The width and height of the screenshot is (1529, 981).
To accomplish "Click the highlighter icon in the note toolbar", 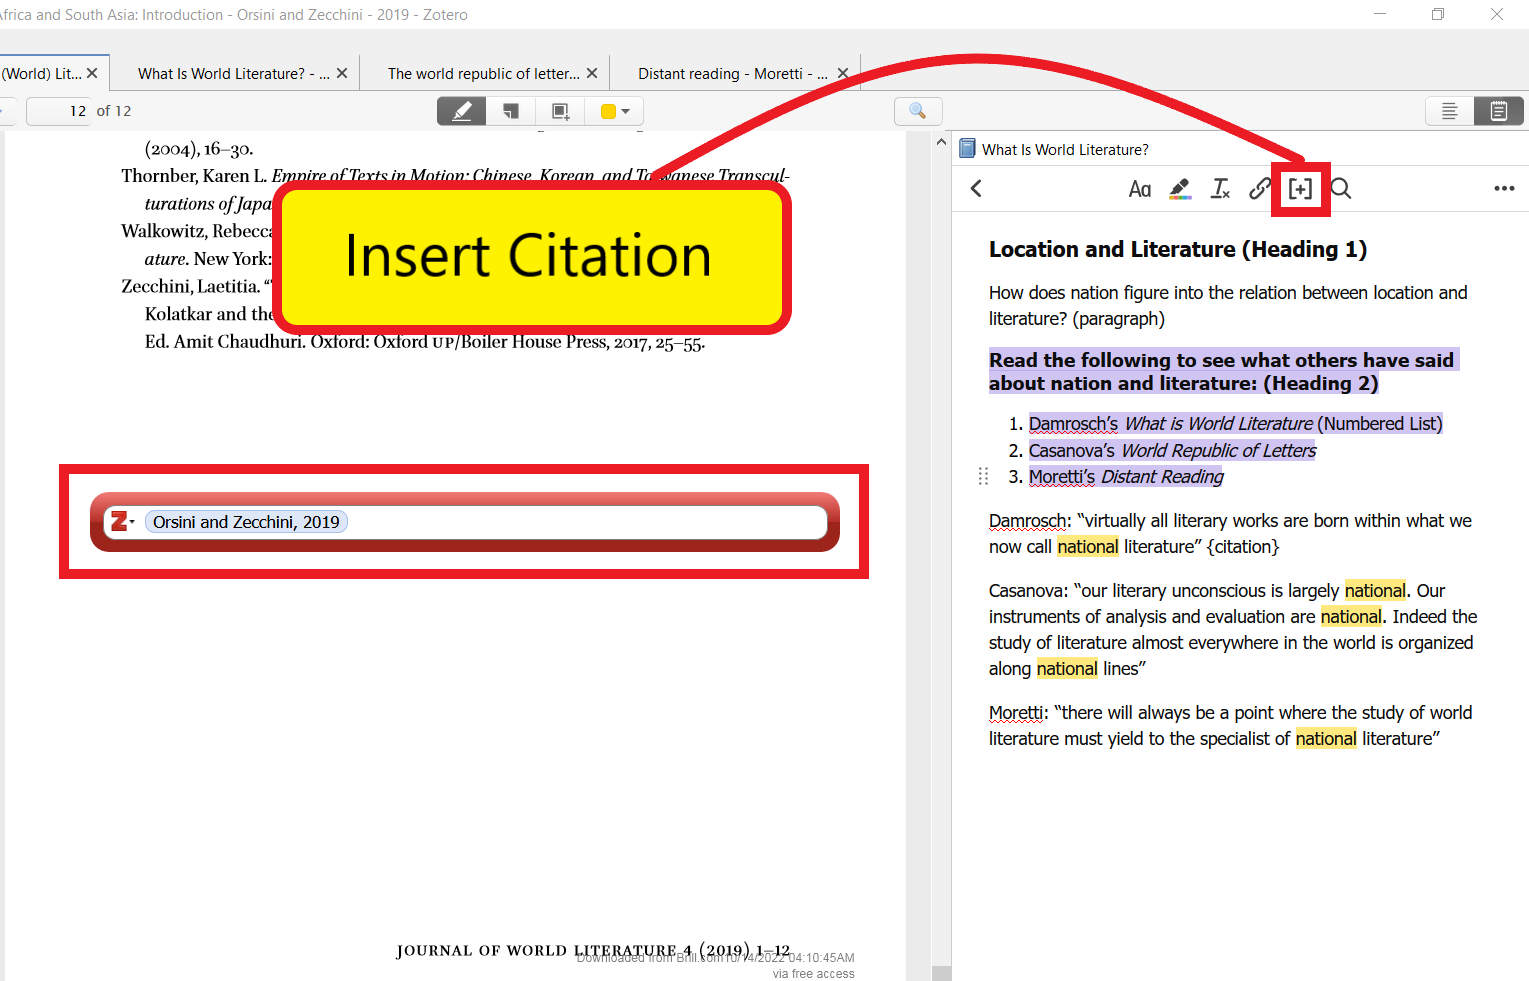I will (1180, 188).
